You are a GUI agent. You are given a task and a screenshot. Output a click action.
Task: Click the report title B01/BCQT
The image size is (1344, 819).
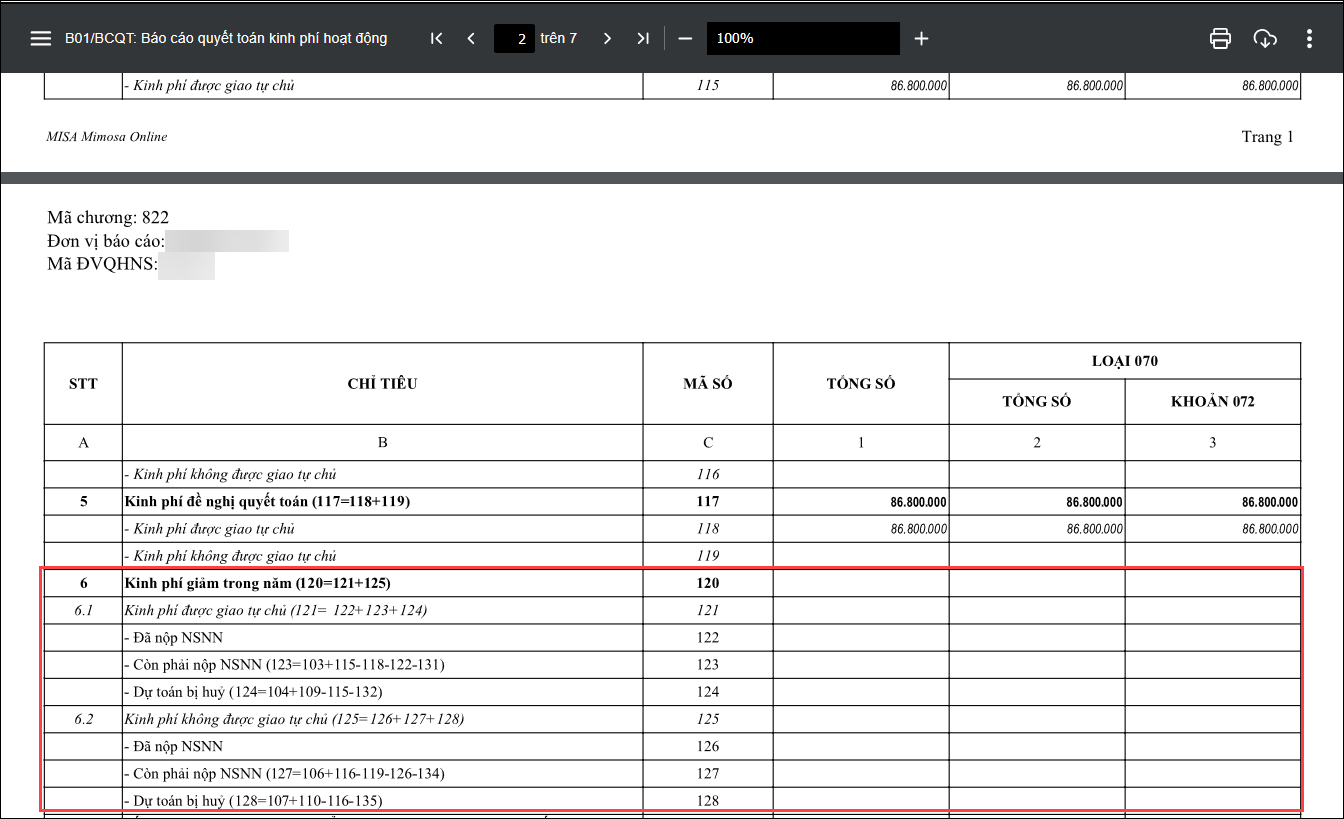point(226,38)
